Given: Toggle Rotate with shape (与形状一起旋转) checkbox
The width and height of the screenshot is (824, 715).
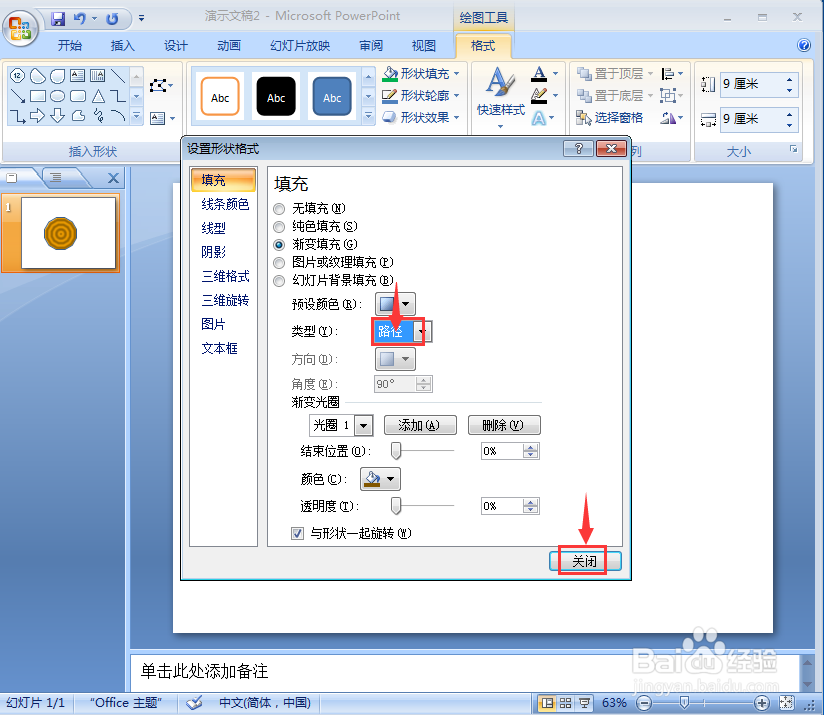Looking at the screenshot, I should (297, 534).
